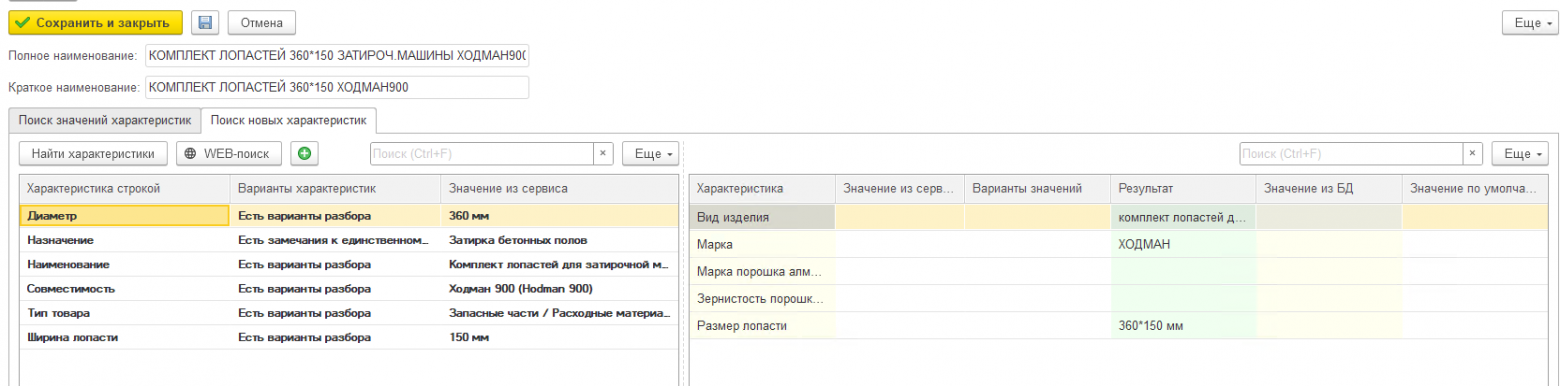
Task: Click 'Значение из БД' column header
Action: 1329,189
